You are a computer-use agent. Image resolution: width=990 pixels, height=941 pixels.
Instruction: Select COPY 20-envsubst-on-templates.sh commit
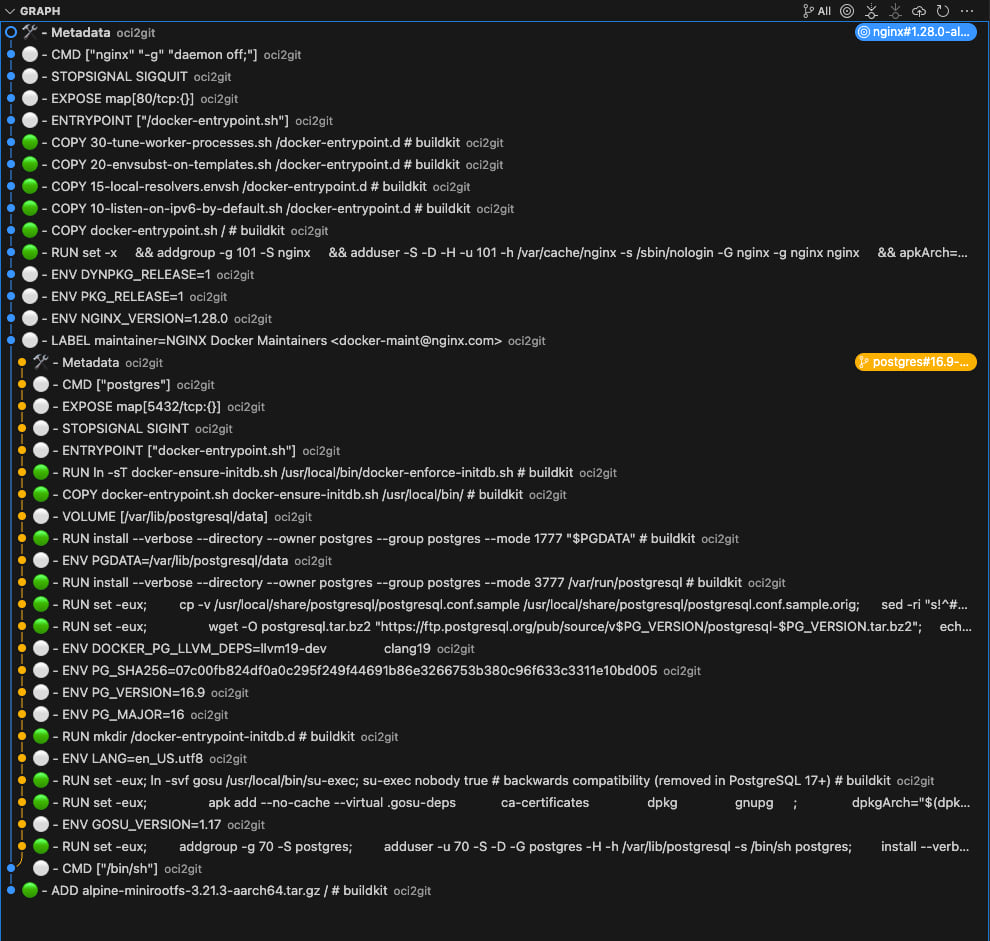point(495,165)
